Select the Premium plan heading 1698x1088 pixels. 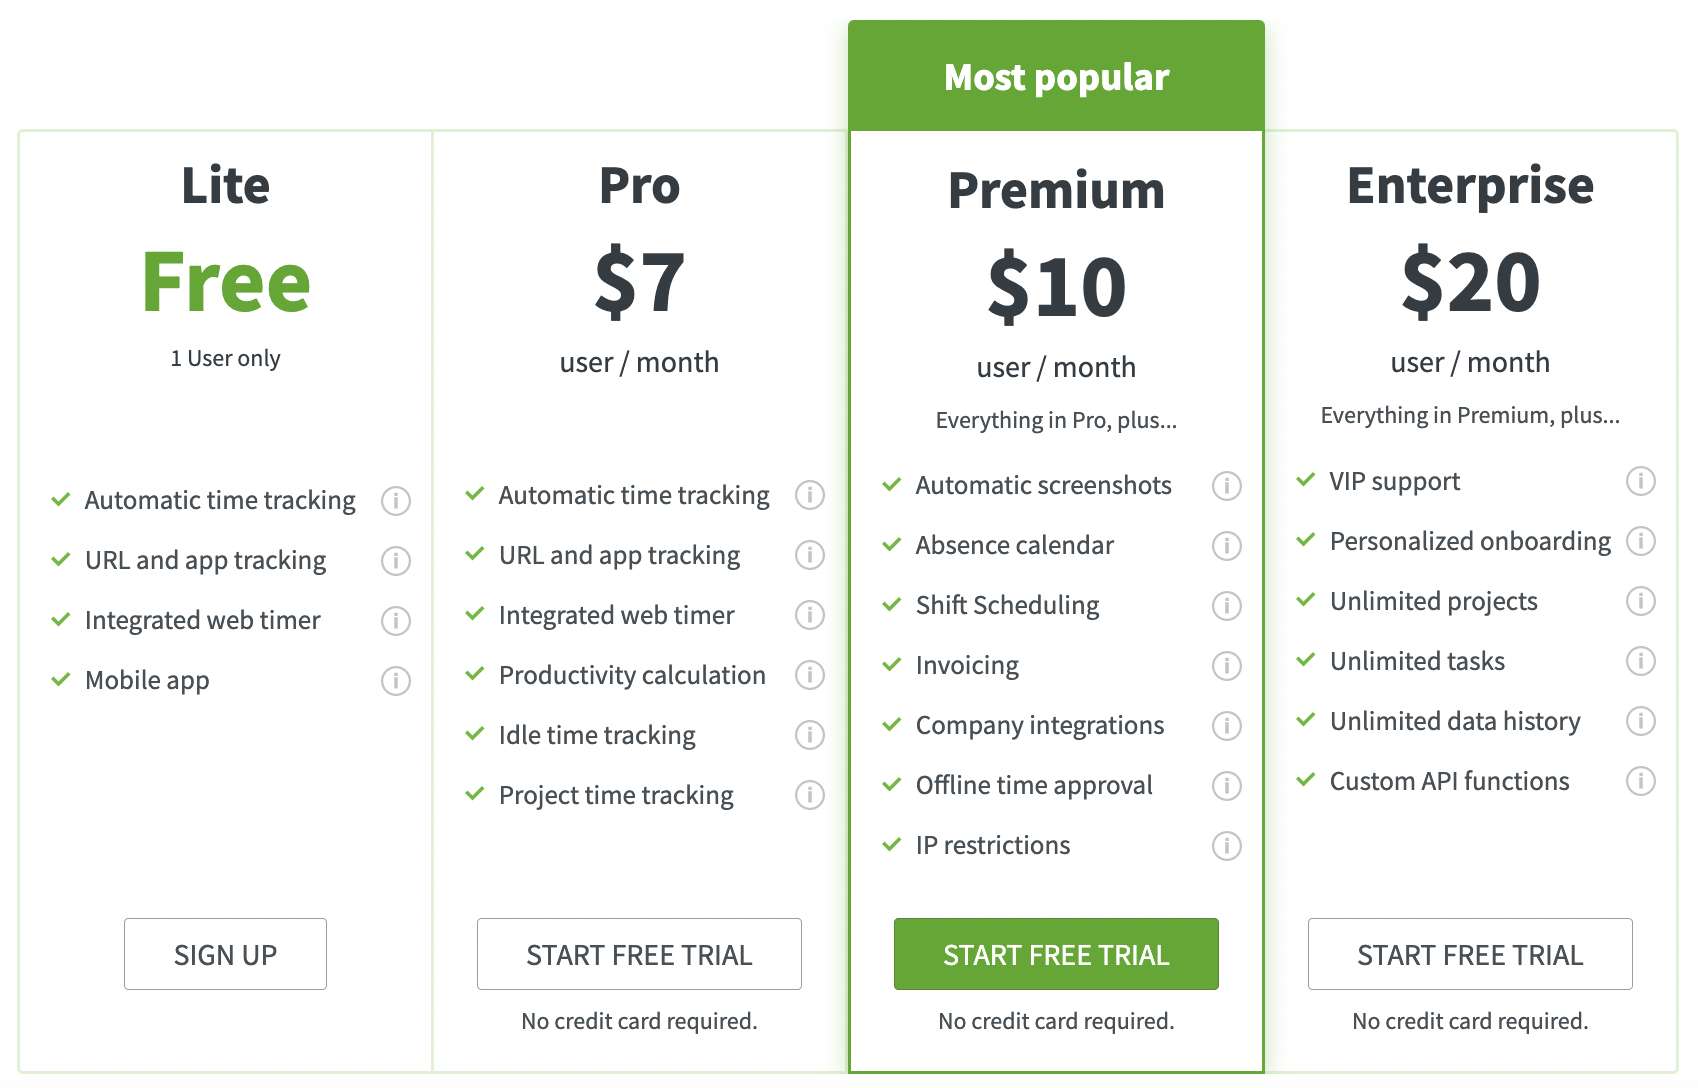1055,190
